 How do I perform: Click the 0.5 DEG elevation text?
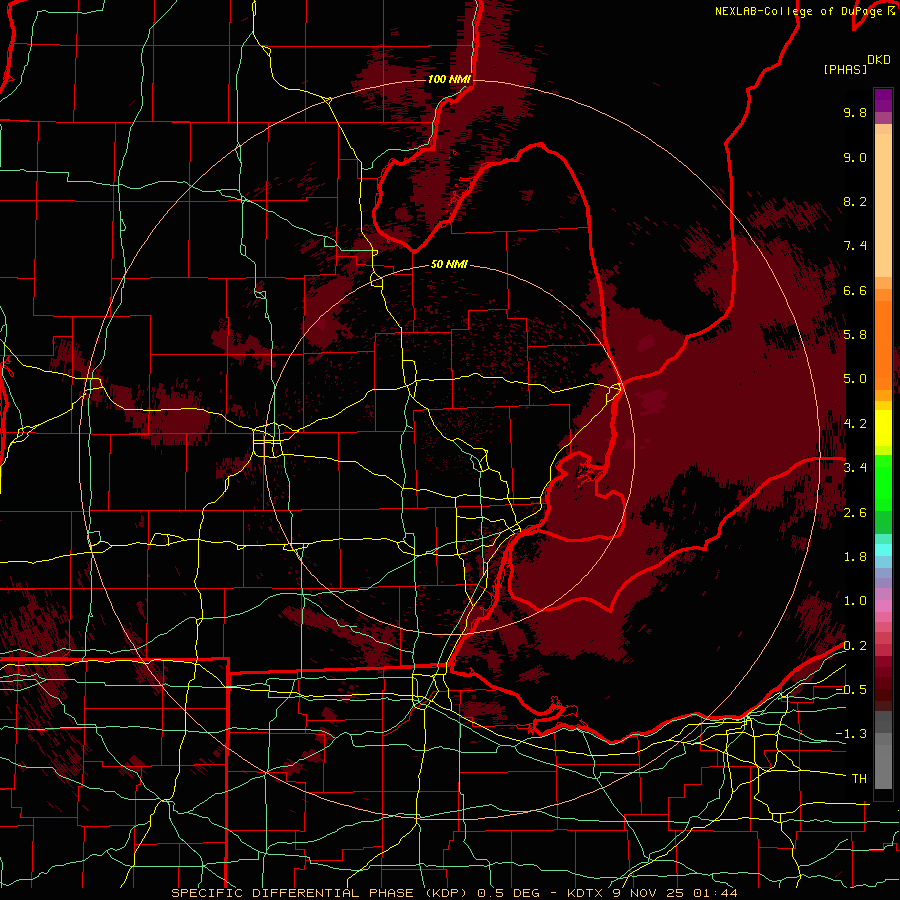coord(509,893)
